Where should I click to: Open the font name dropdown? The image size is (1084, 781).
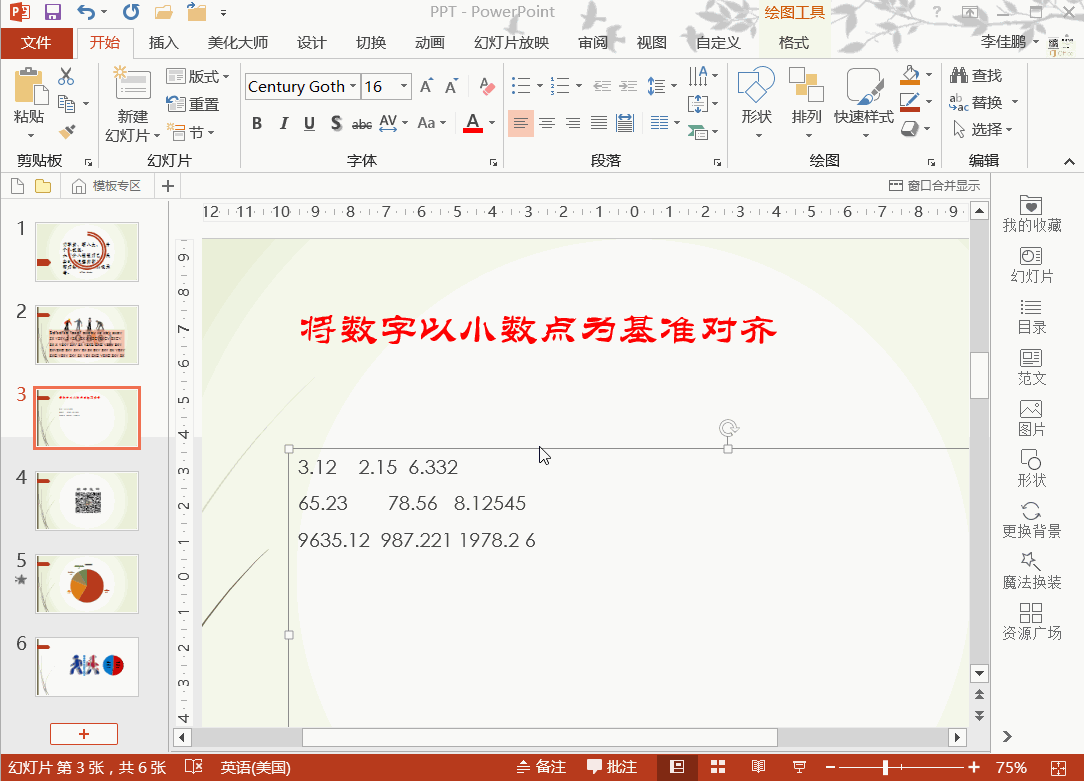(x=353, y=86)
